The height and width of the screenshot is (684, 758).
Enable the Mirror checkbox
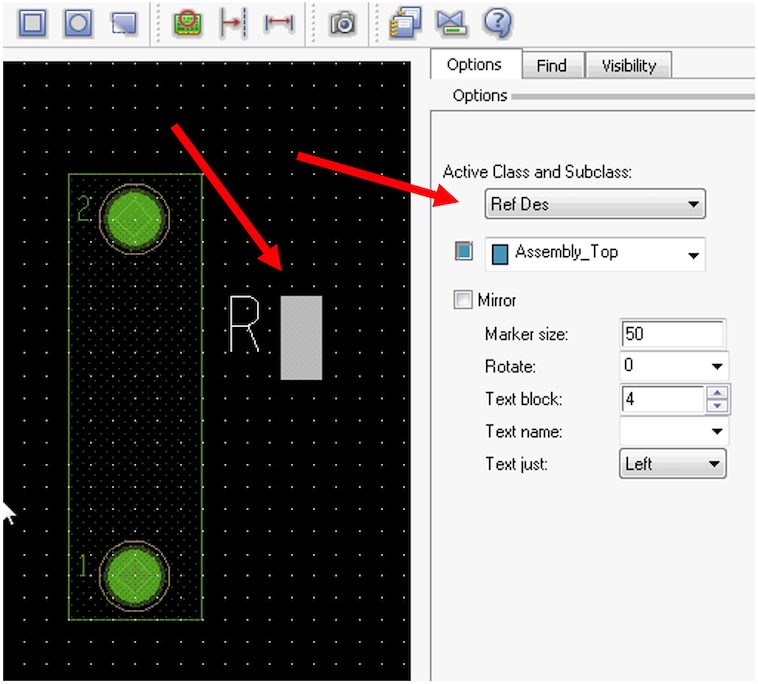462,300
